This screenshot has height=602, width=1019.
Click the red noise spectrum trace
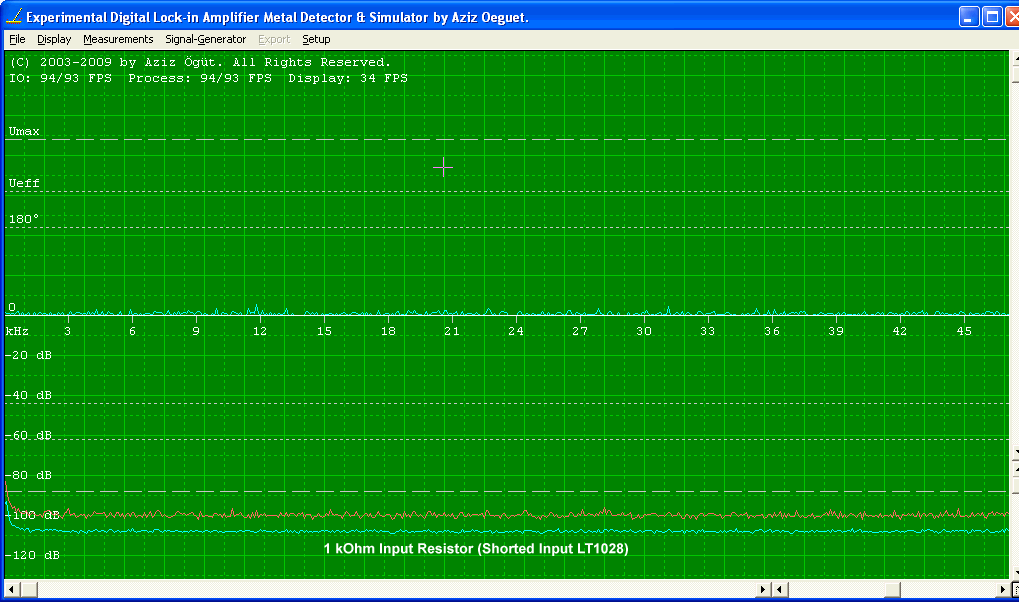500,515
